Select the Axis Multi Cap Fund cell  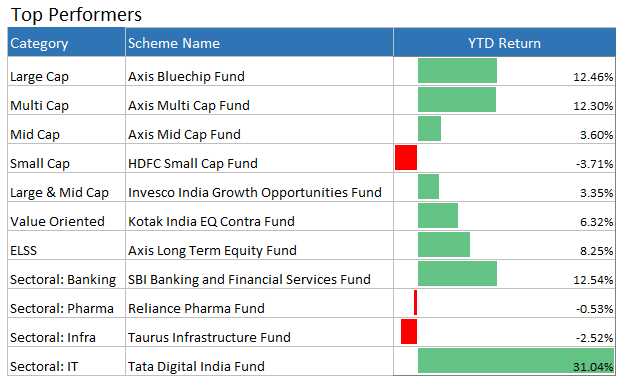pyautogui.click(x=259, y=100)
